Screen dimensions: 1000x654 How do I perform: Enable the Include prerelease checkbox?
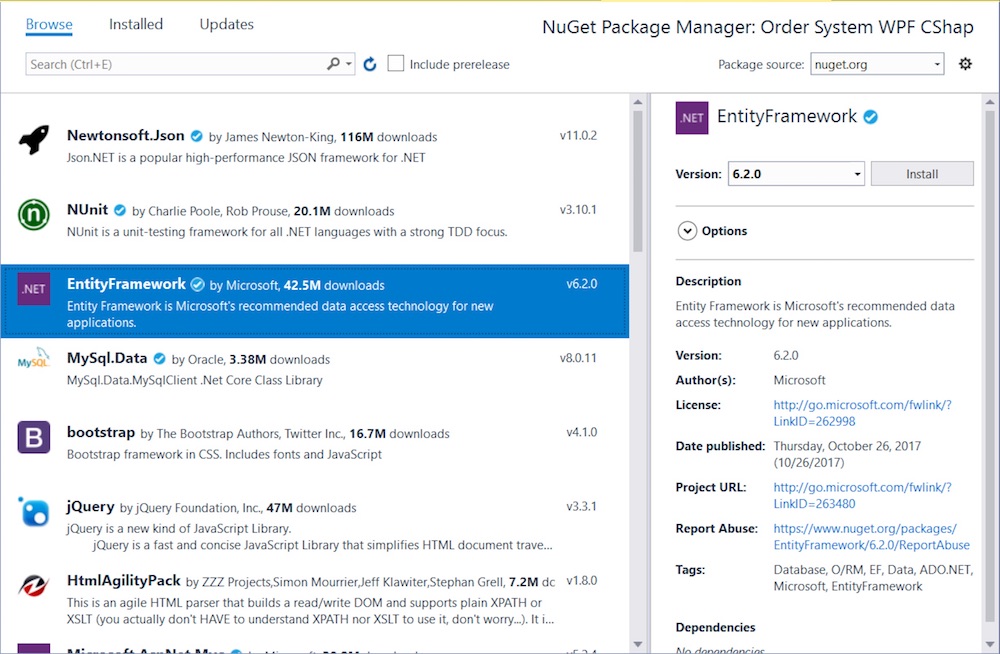(396, 64)
